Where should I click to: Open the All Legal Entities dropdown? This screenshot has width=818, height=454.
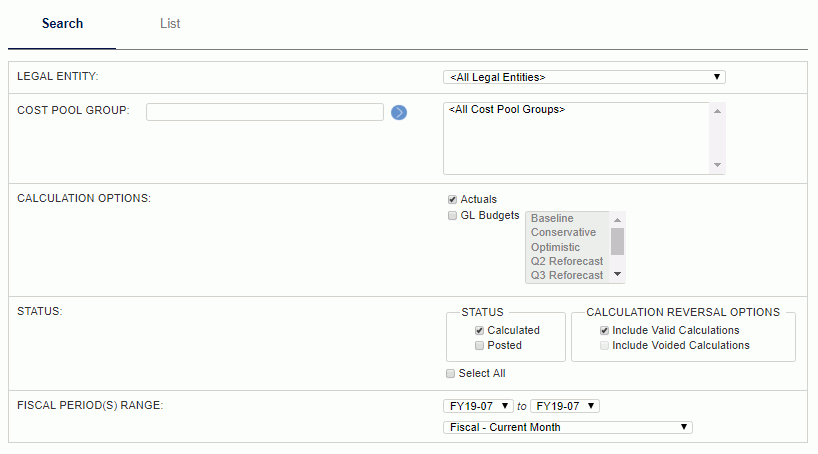pos(584,77)
